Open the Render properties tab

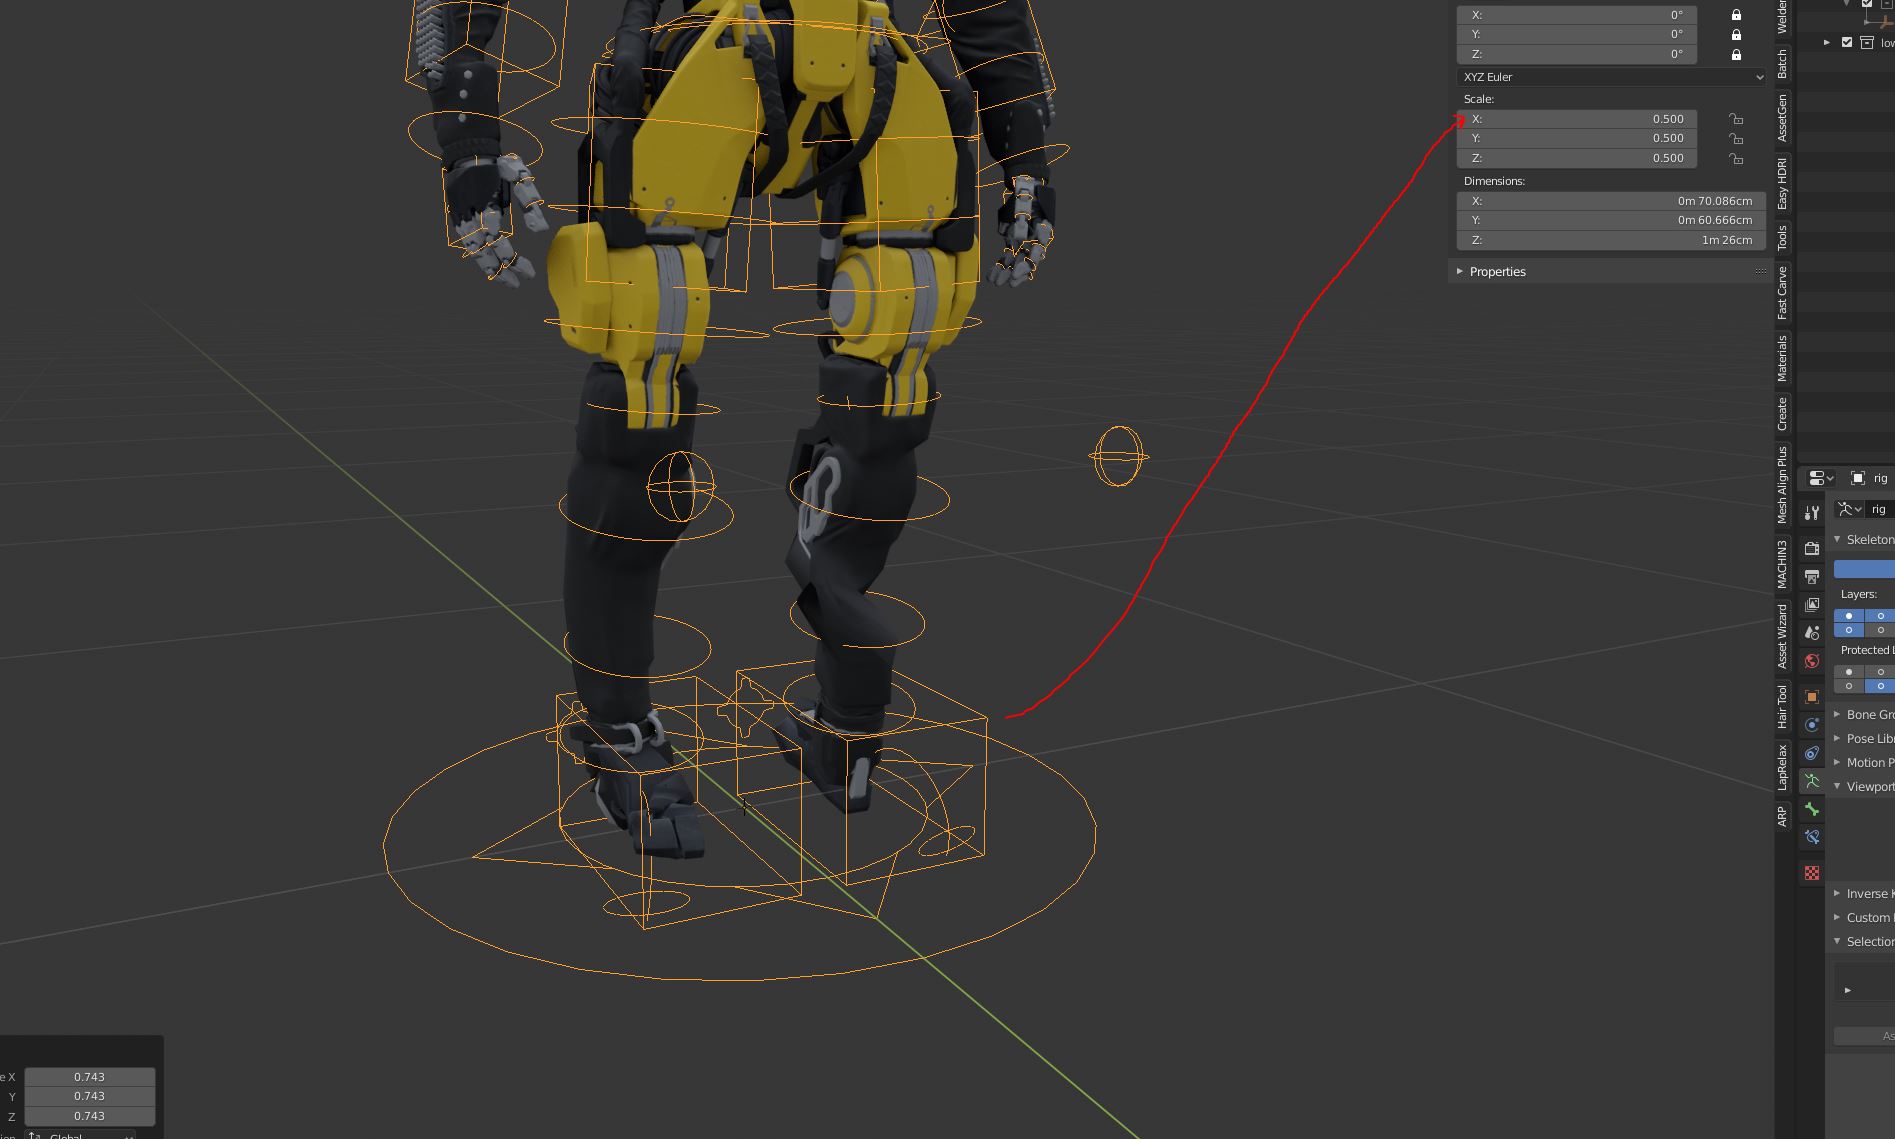pyautogui.click(x=1812, y=549)
